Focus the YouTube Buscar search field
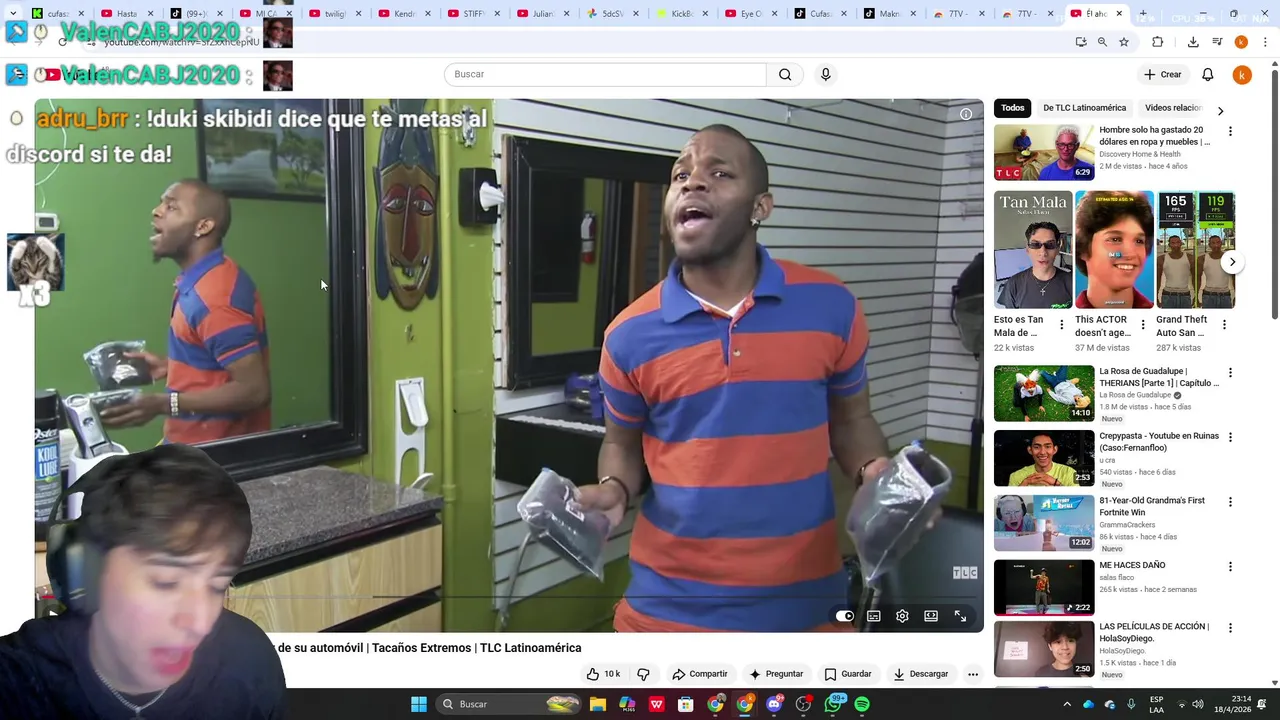Screen dimensions: 1280x720 pos(605,74)
